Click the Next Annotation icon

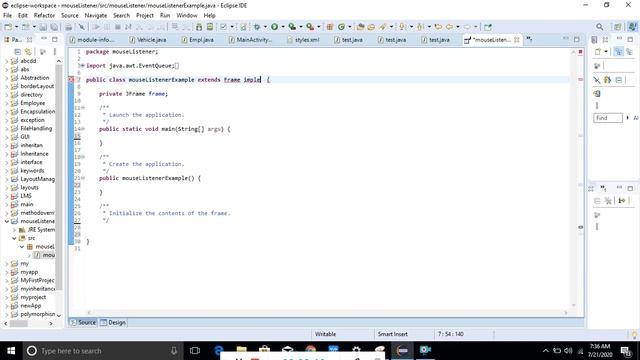tap(402, 27)
